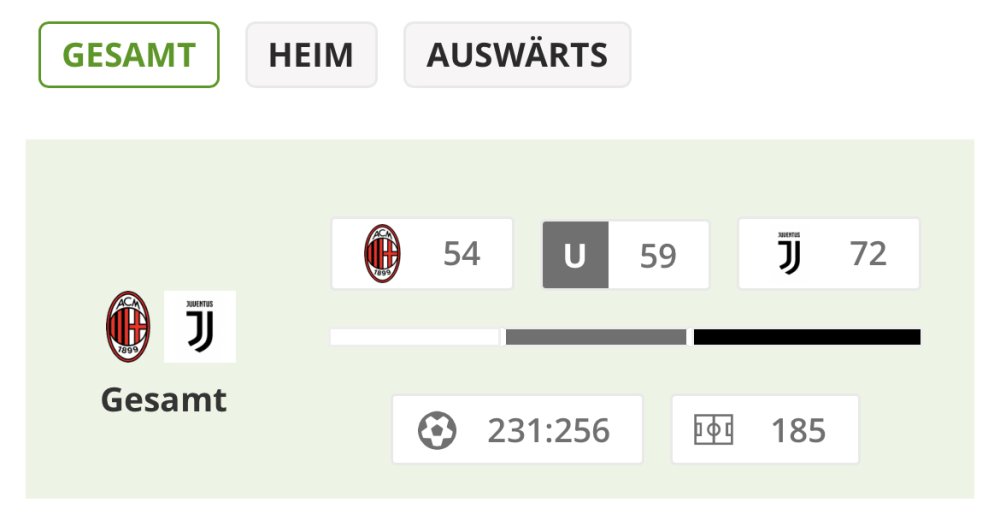Viewport: 1000px width, 526px height.
Task: Click the Gesamt label under team logos
Action: coord(164,400)
